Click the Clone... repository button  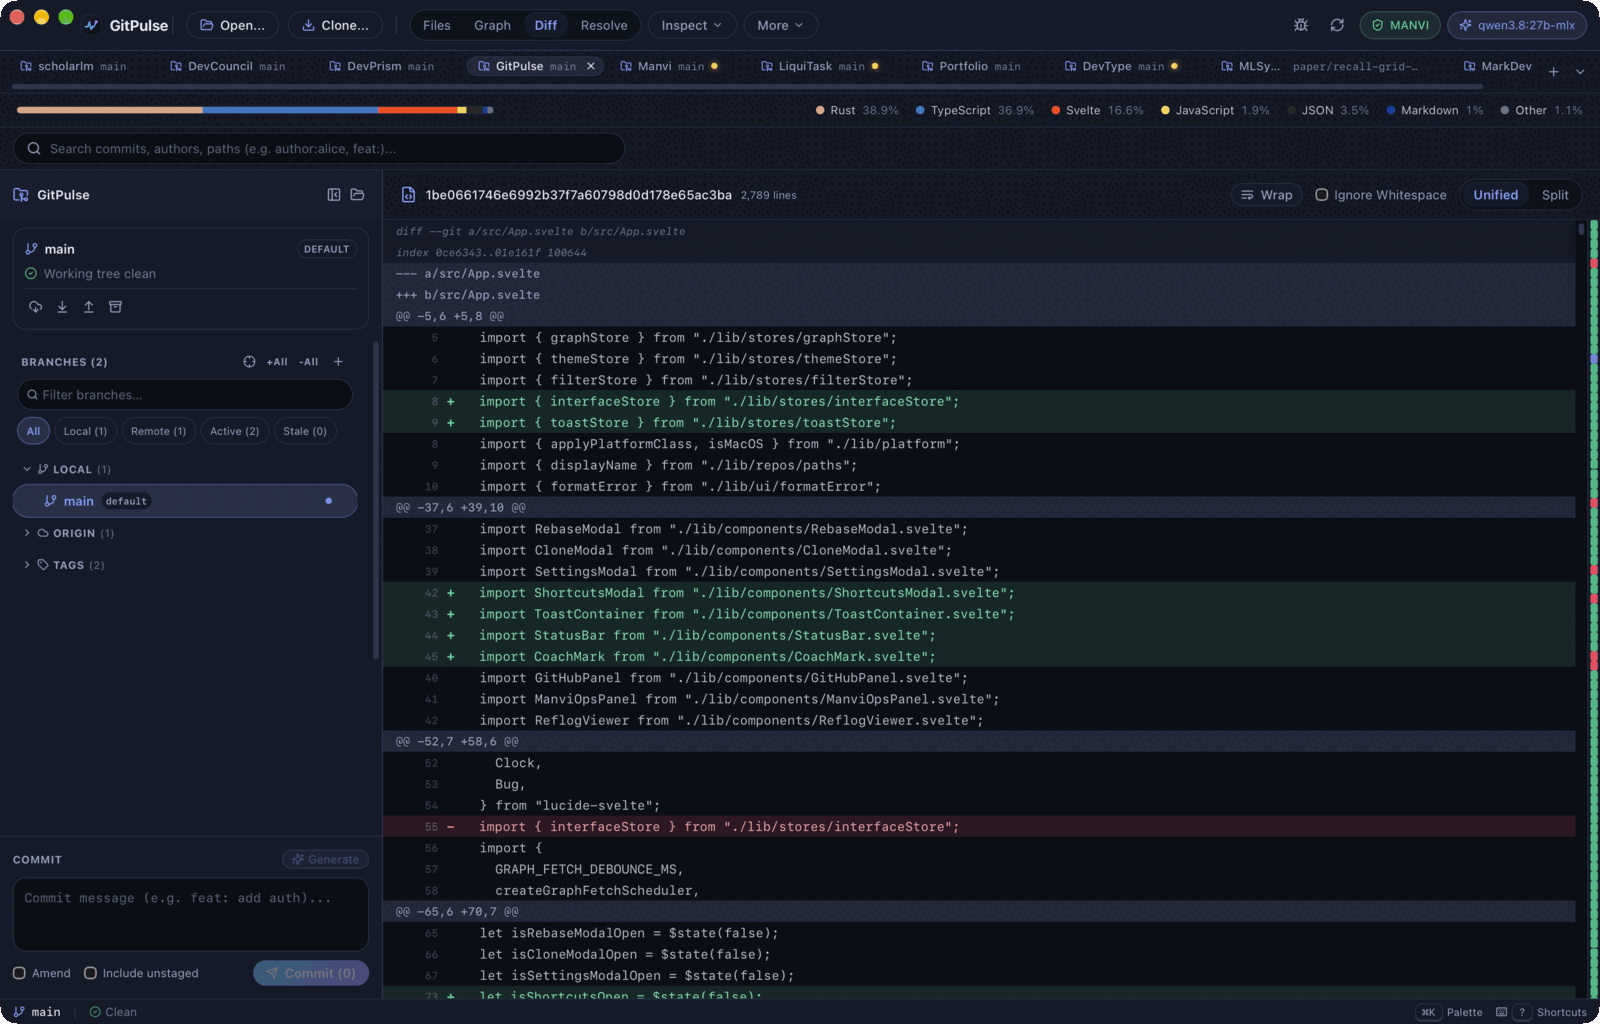[335, 25]
